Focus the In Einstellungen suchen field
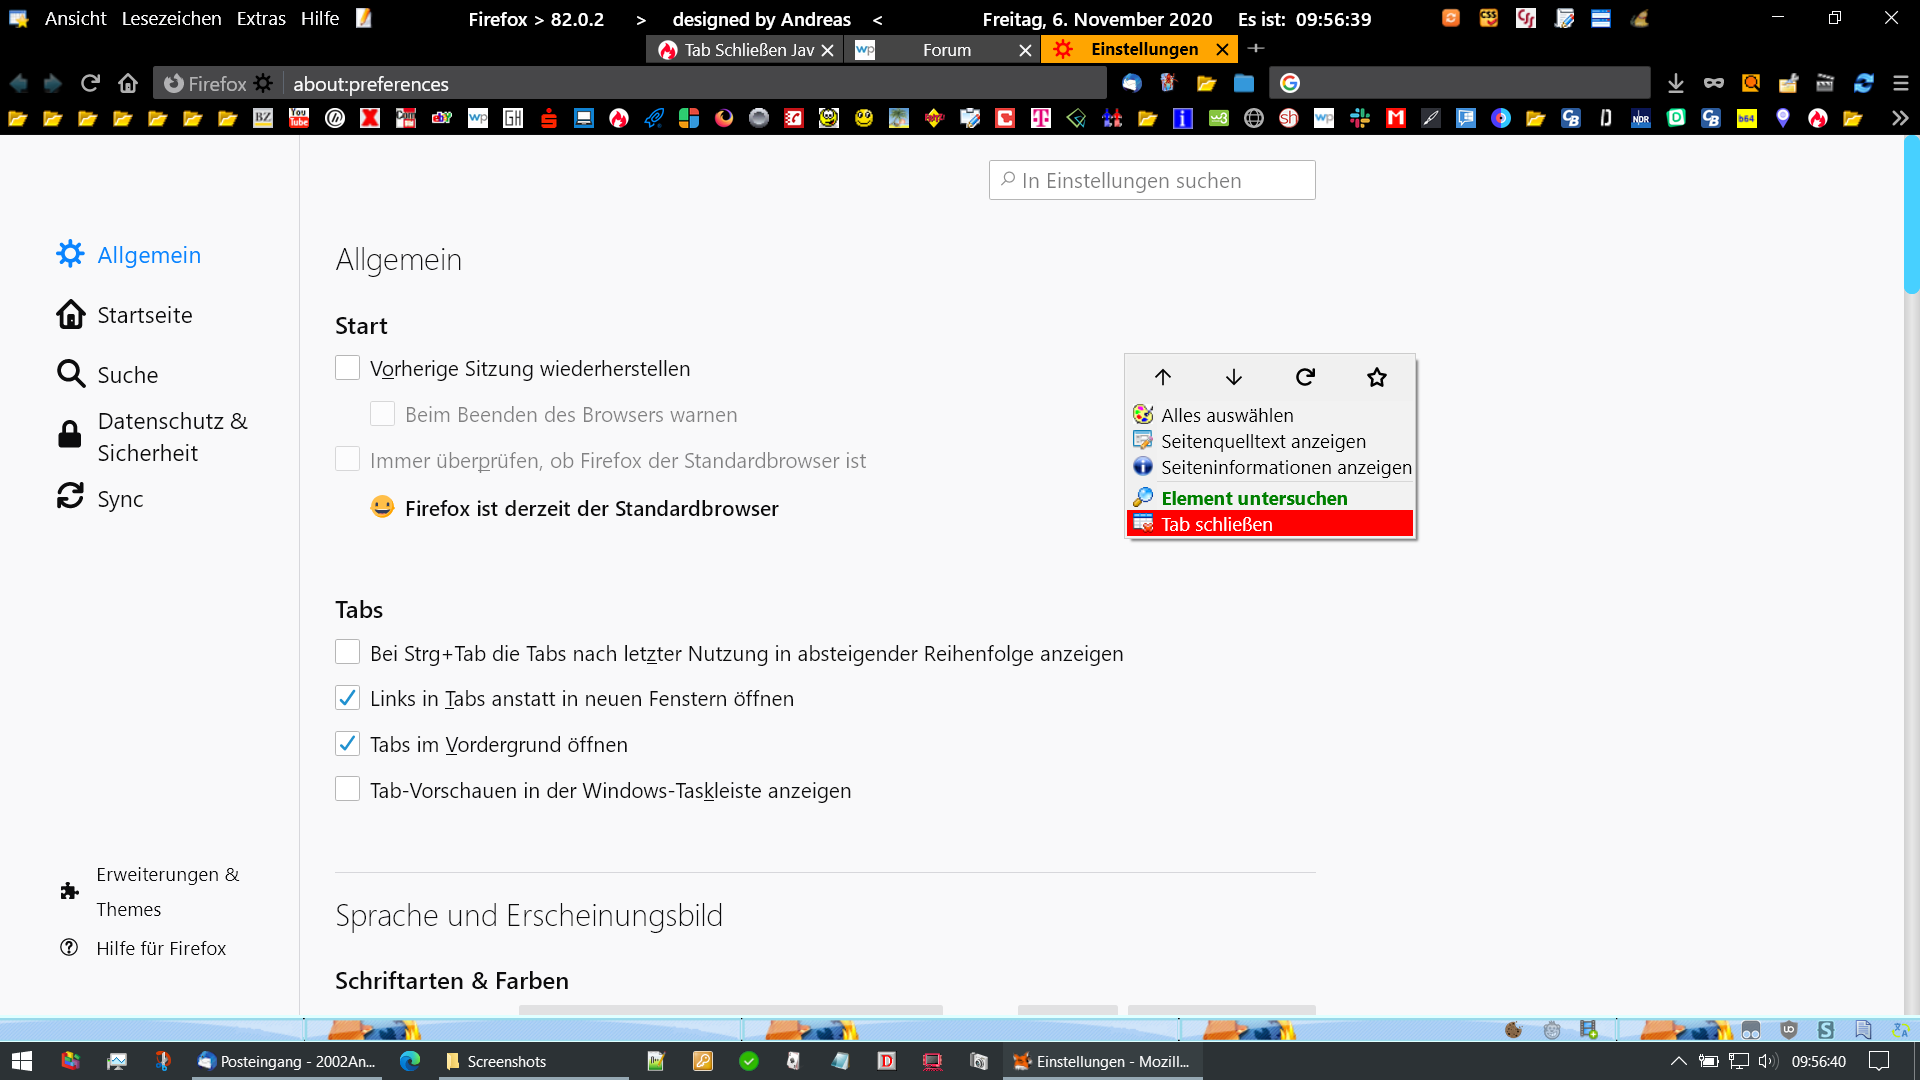This screenshot has height=1080, width=1920. click(x=1152, y=180)
